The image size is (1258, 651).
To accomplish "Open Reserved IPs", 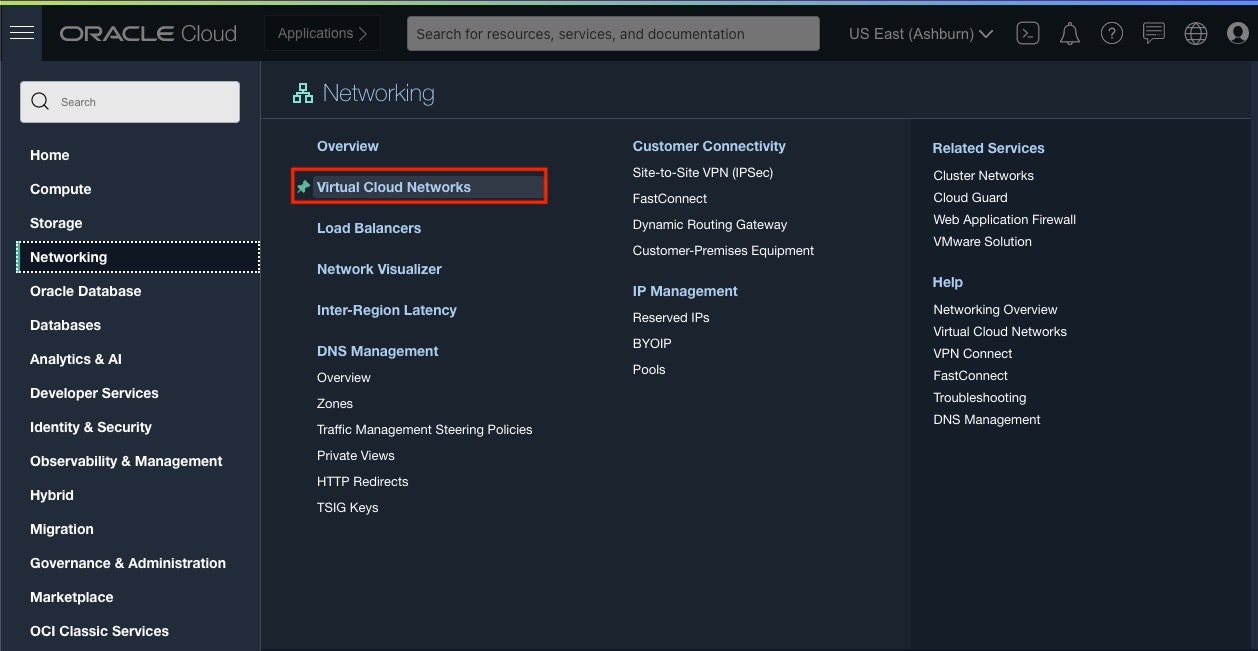I will [x=671, y=317].
